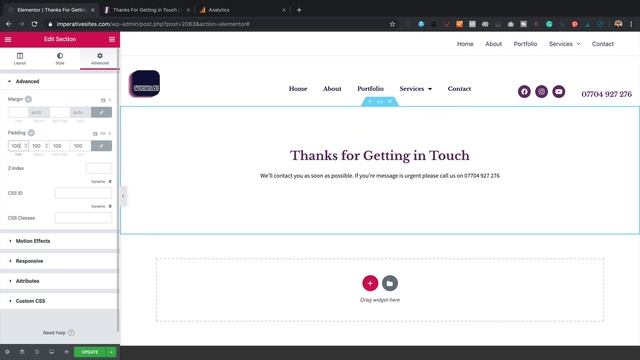The image size is (640, 360).
Task: Click Portfolio in the top bar menu
Action: 525,44
